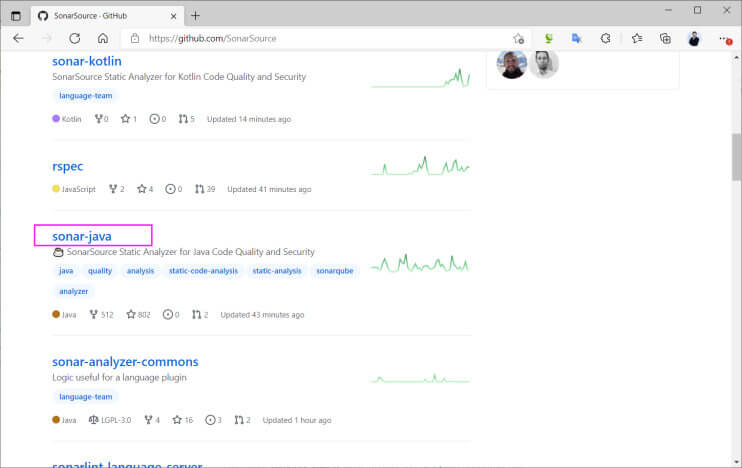Image resolution: width=742 pixels, height=468 pixels.
Task: Close the SonarSource - GitHub tab
Action: pos(173,16)
